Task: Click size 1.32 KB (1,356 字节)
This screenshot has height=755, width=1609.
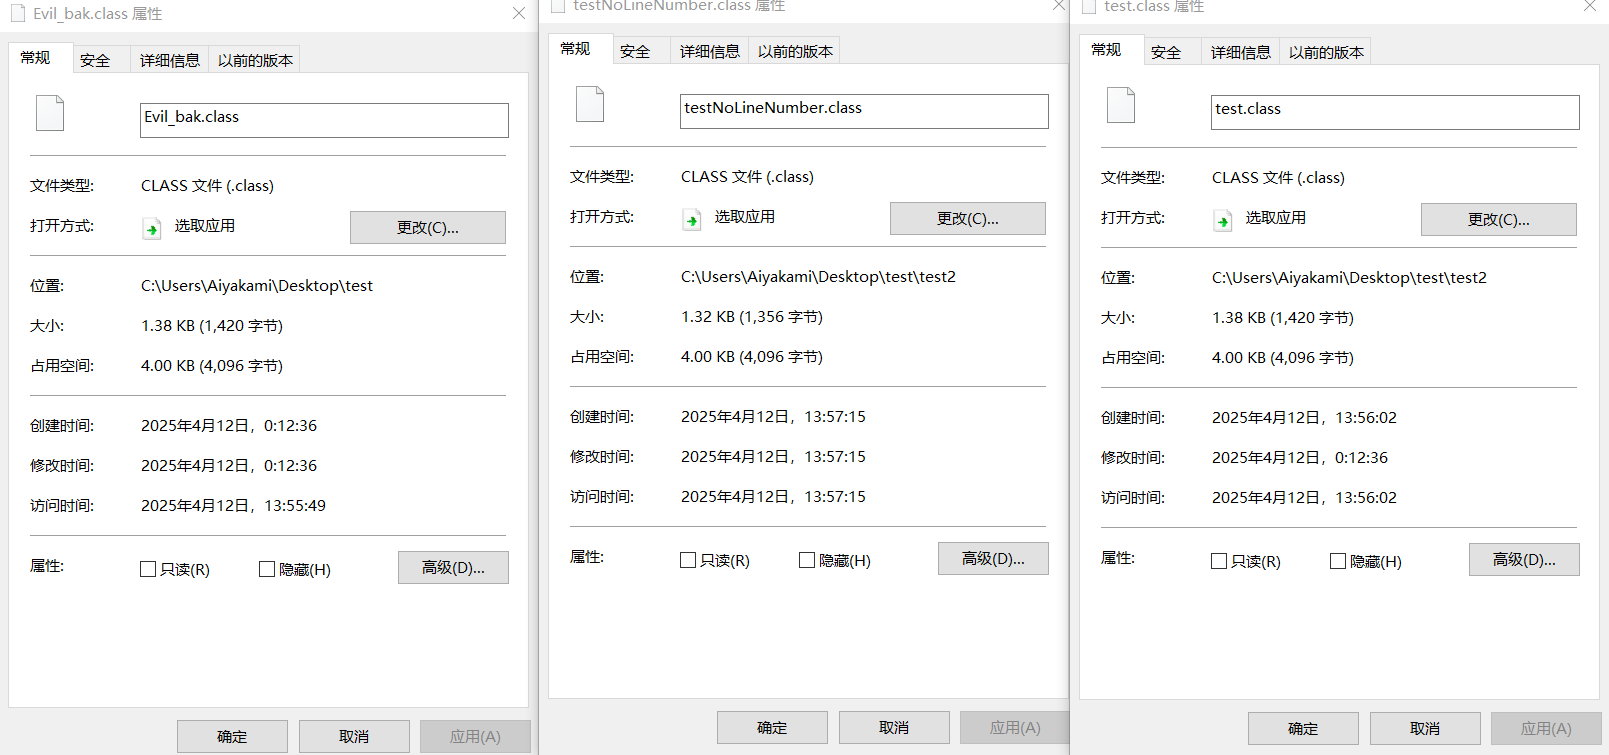Action: point(752,317)
